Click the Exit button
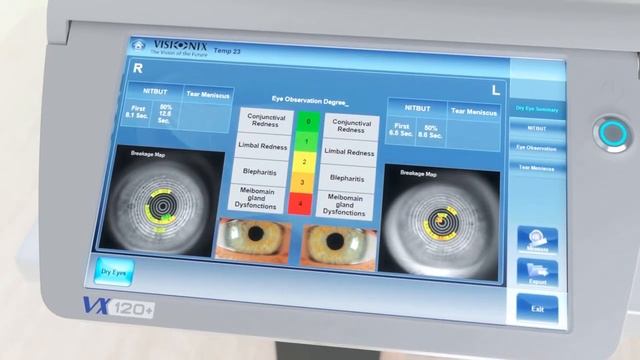 click(x=537, y=309)
